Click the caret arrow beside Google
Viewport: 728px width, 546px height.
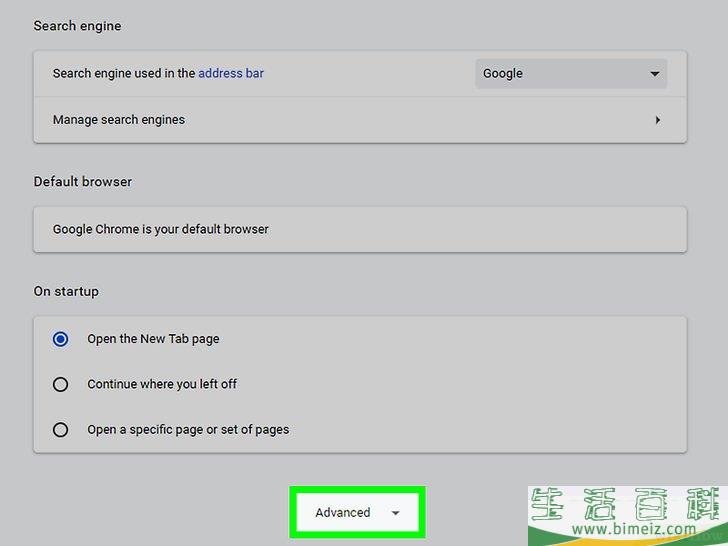(655, 74)
